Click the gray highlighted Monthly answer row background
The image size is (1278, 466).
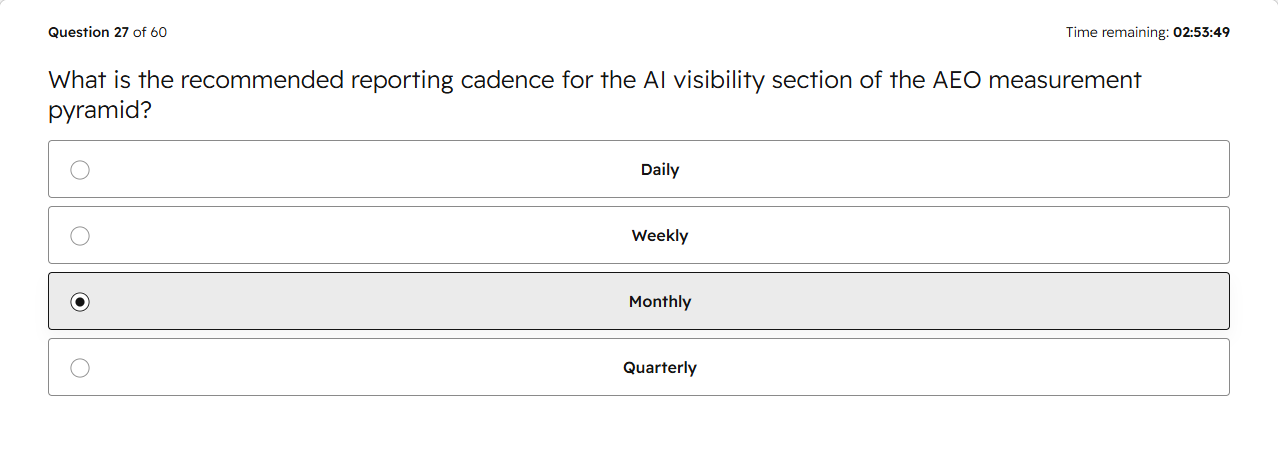[639, 301]
